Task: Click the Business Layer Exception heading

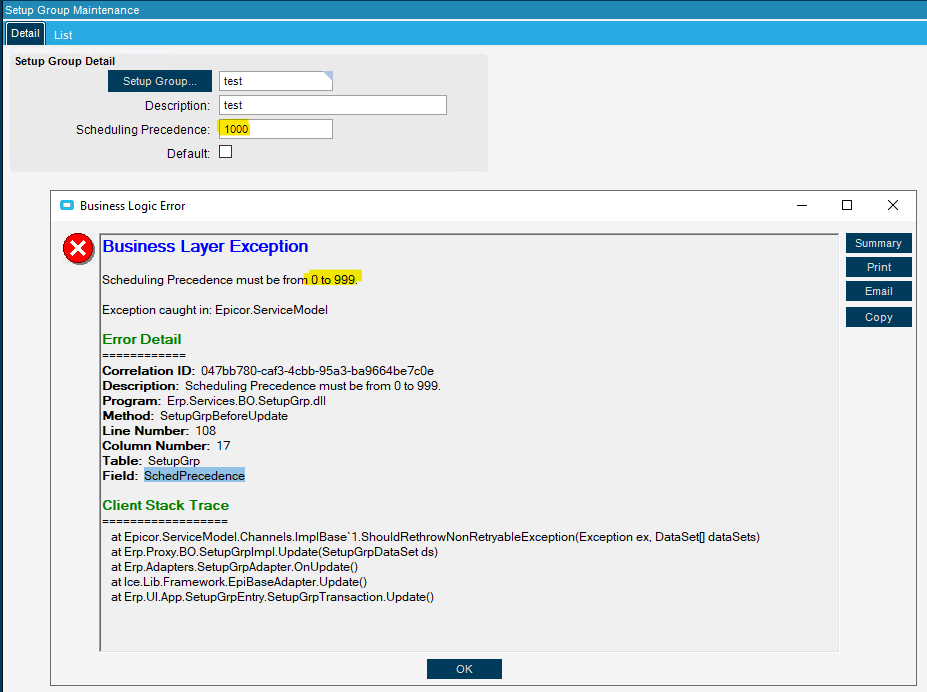Action: [205, 246]
